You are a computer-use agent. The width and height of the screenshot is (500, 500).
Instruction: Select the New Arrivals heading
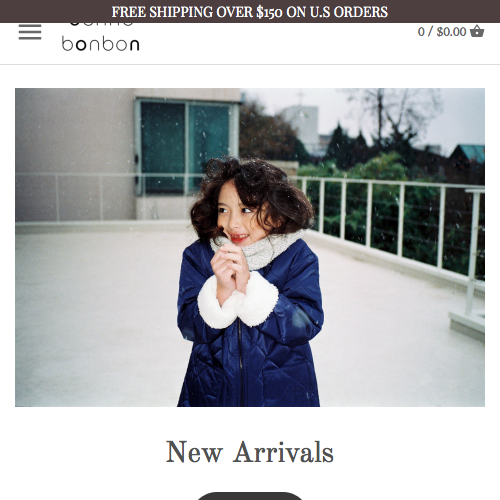(x=250, y=452)
